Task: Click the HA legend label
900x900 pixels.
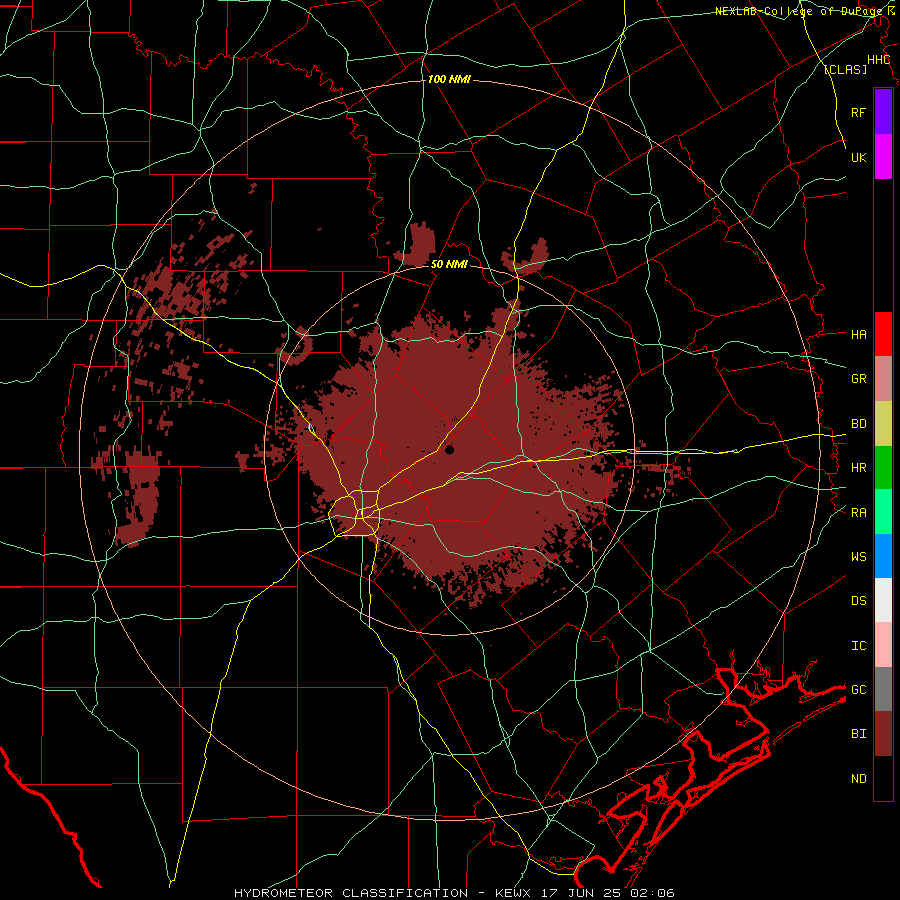Action: click(858, 334)
